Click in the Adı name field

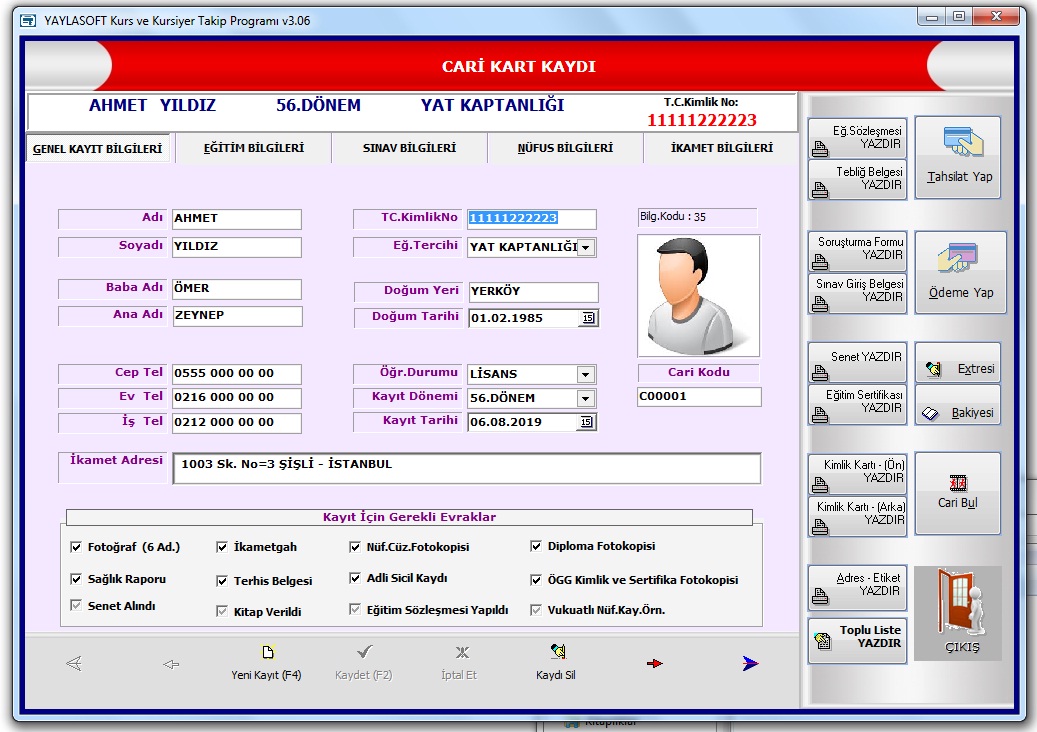tap(237, 219)
